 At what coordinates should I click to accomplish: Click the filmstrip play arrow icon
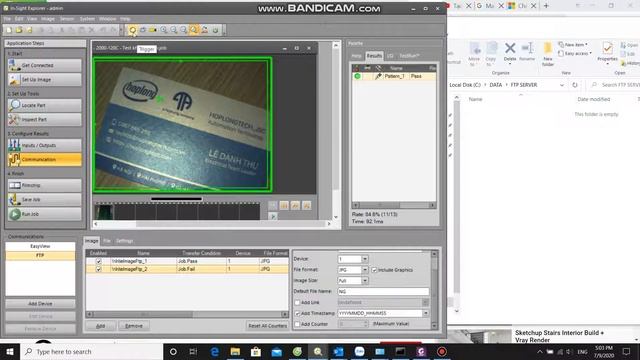pos(273,216)
